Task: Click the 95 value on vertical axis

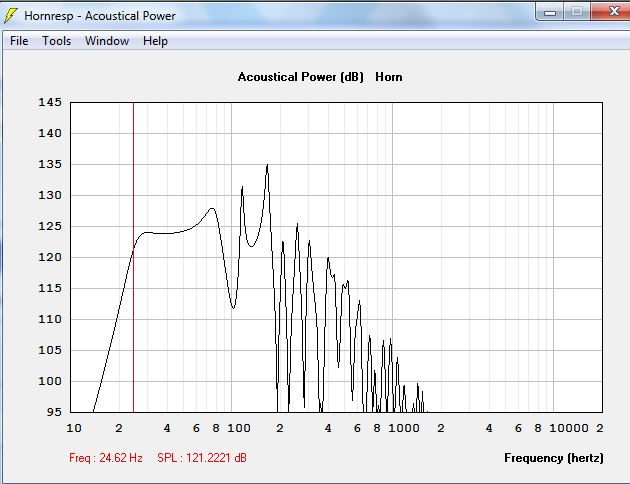Action: (x=54, y=412)
